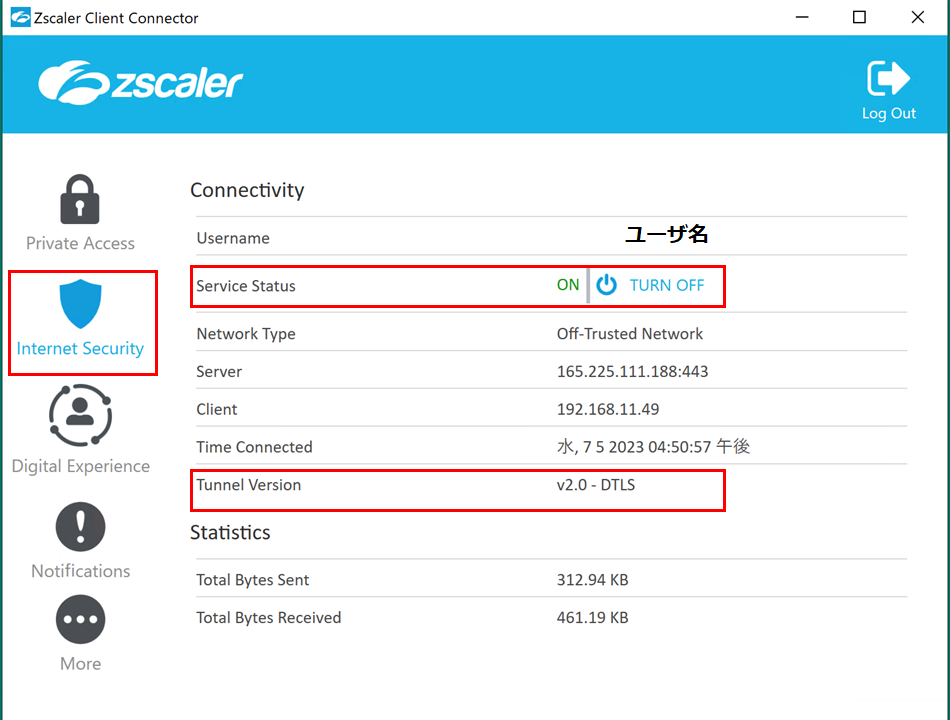The image size is (950, 720).
Task: Switch to the Notifications tab label
Action: pyautogui.click(x=81, y=571)
